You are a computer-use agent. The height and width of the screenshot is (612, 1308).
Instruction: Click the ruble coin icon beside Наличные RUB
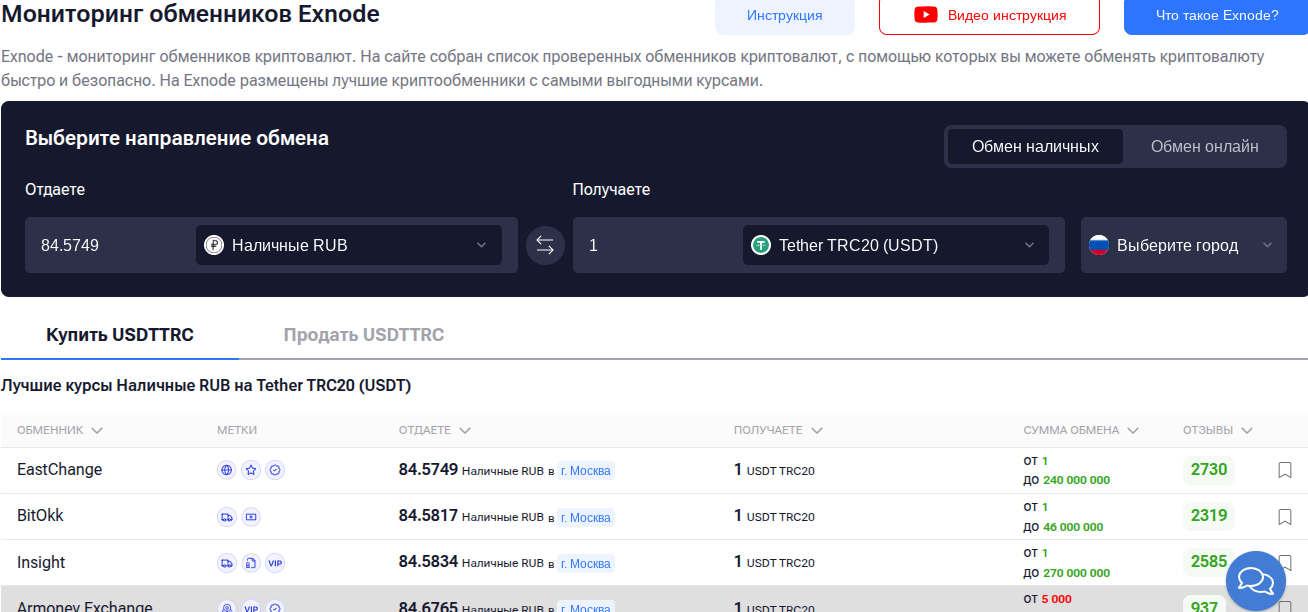pos(214,245)
